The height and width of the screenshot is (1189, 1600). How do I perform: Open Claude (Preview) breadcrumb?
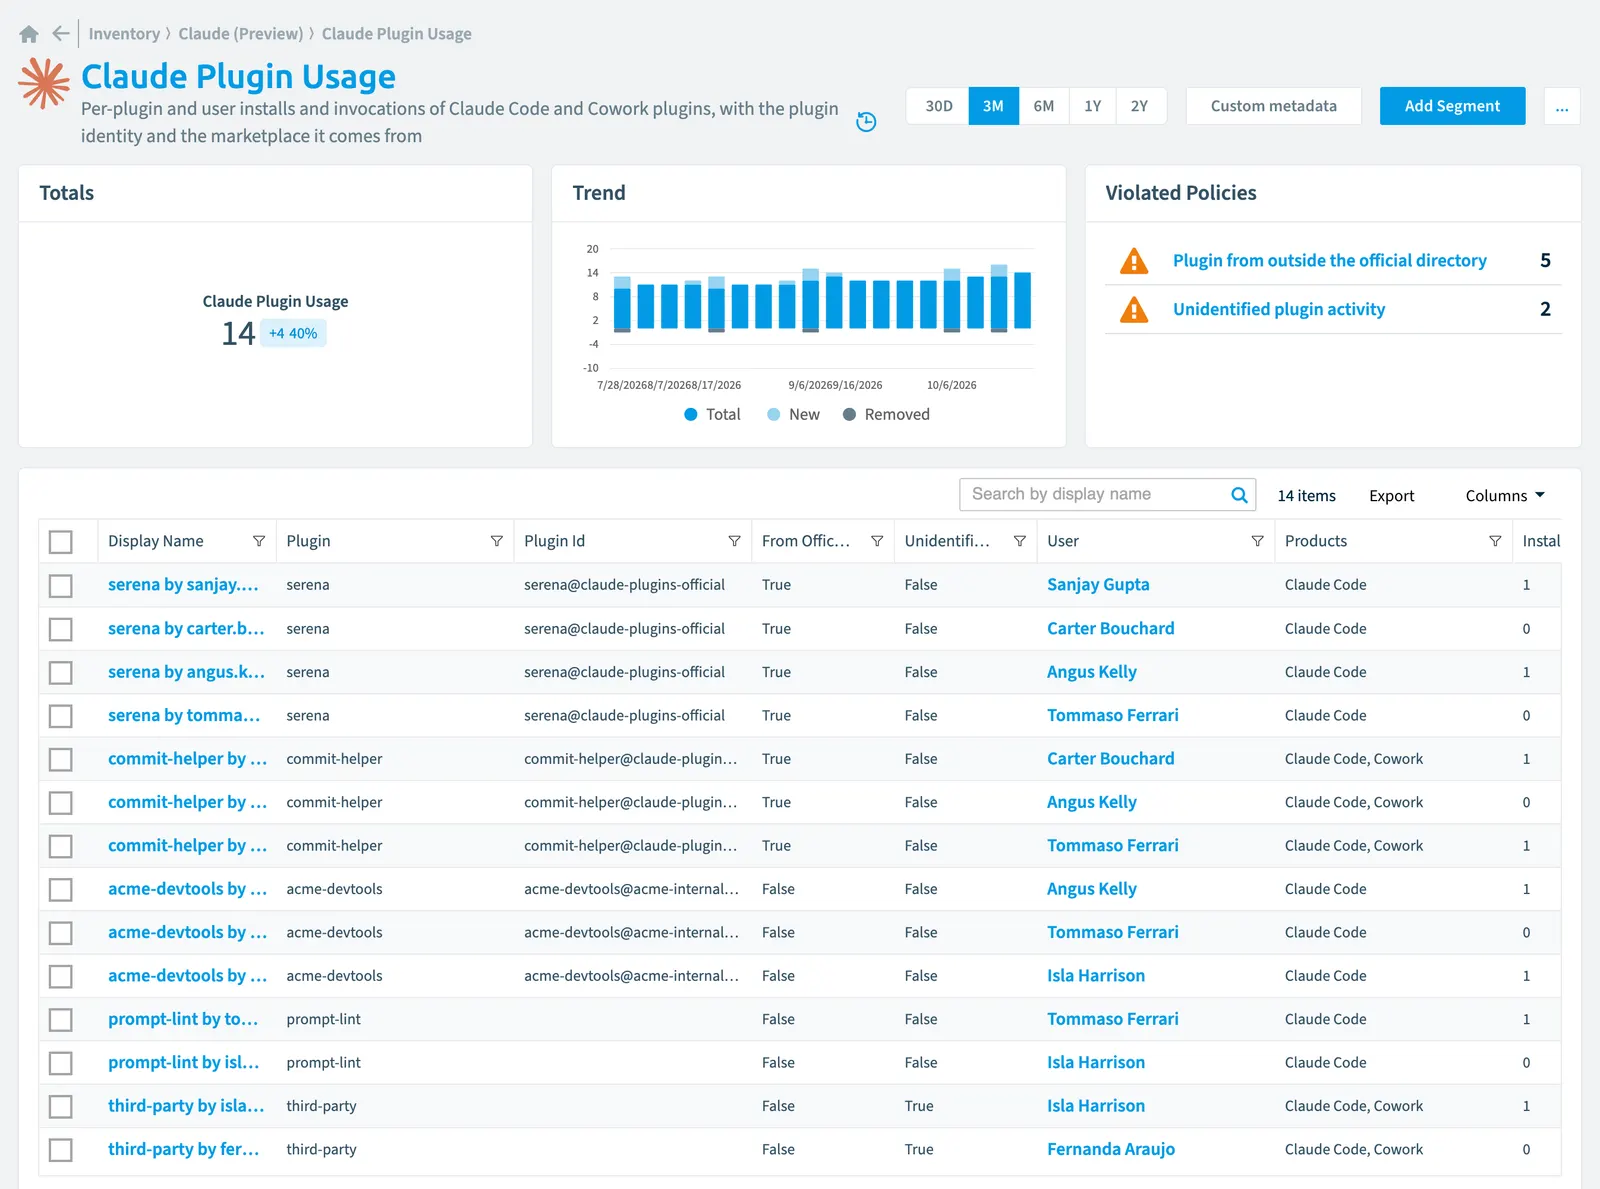pos(241,34)
